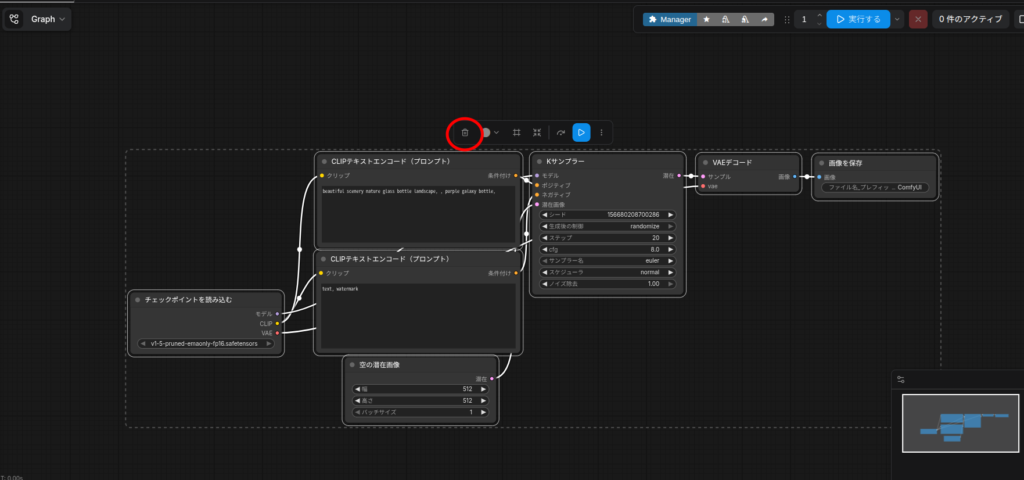Click the star icon next to Manager

[x=707, y=19]
